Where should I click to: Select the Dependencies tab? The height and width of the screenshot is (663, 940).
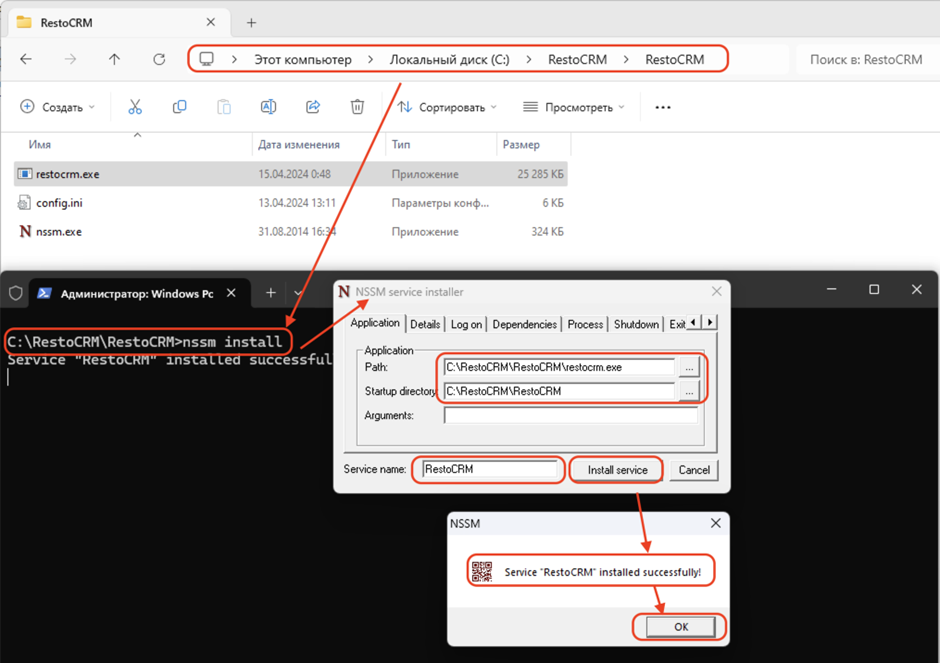coord(524,324)
